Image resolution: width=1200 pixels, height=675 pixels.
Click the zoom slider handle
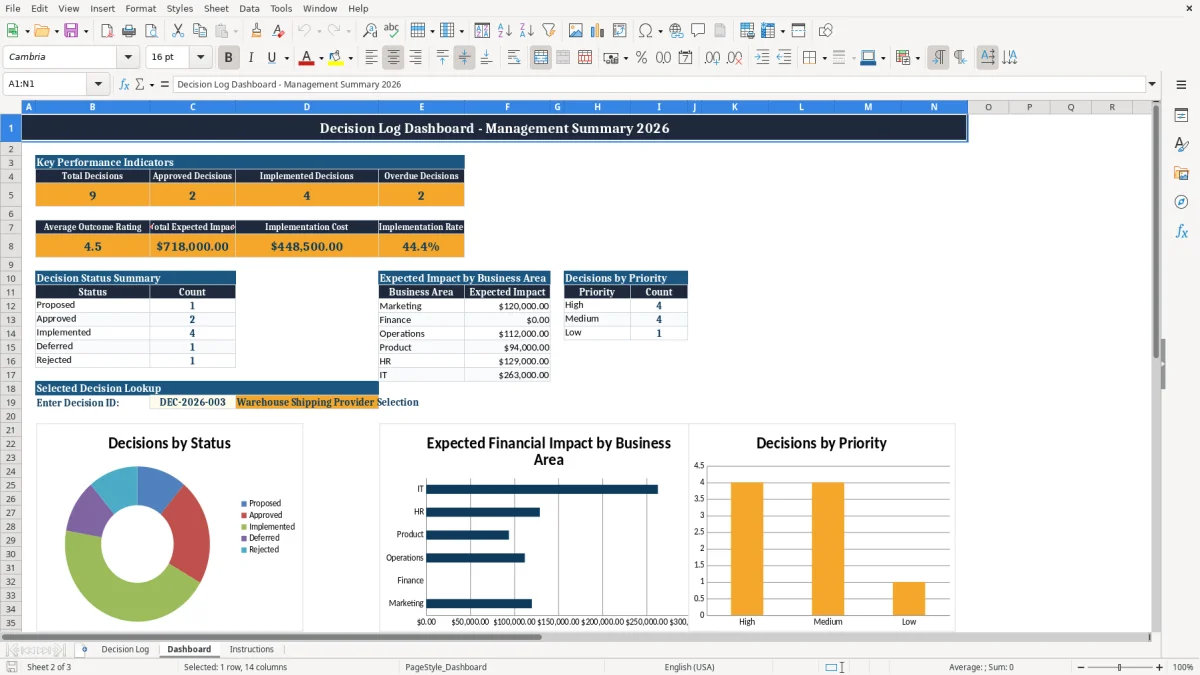pyautogui.click(x=1119, y=667)
